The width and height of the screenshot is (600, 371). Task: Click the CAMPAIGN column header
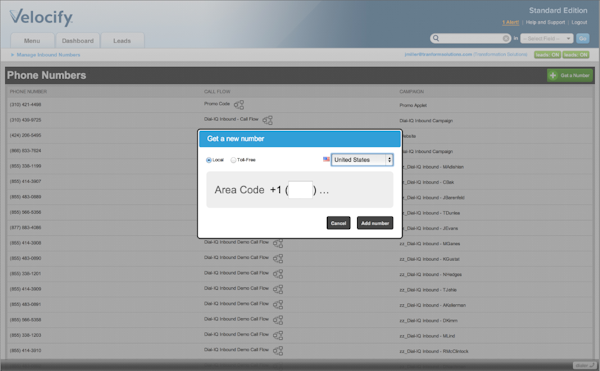coord(411,92)
